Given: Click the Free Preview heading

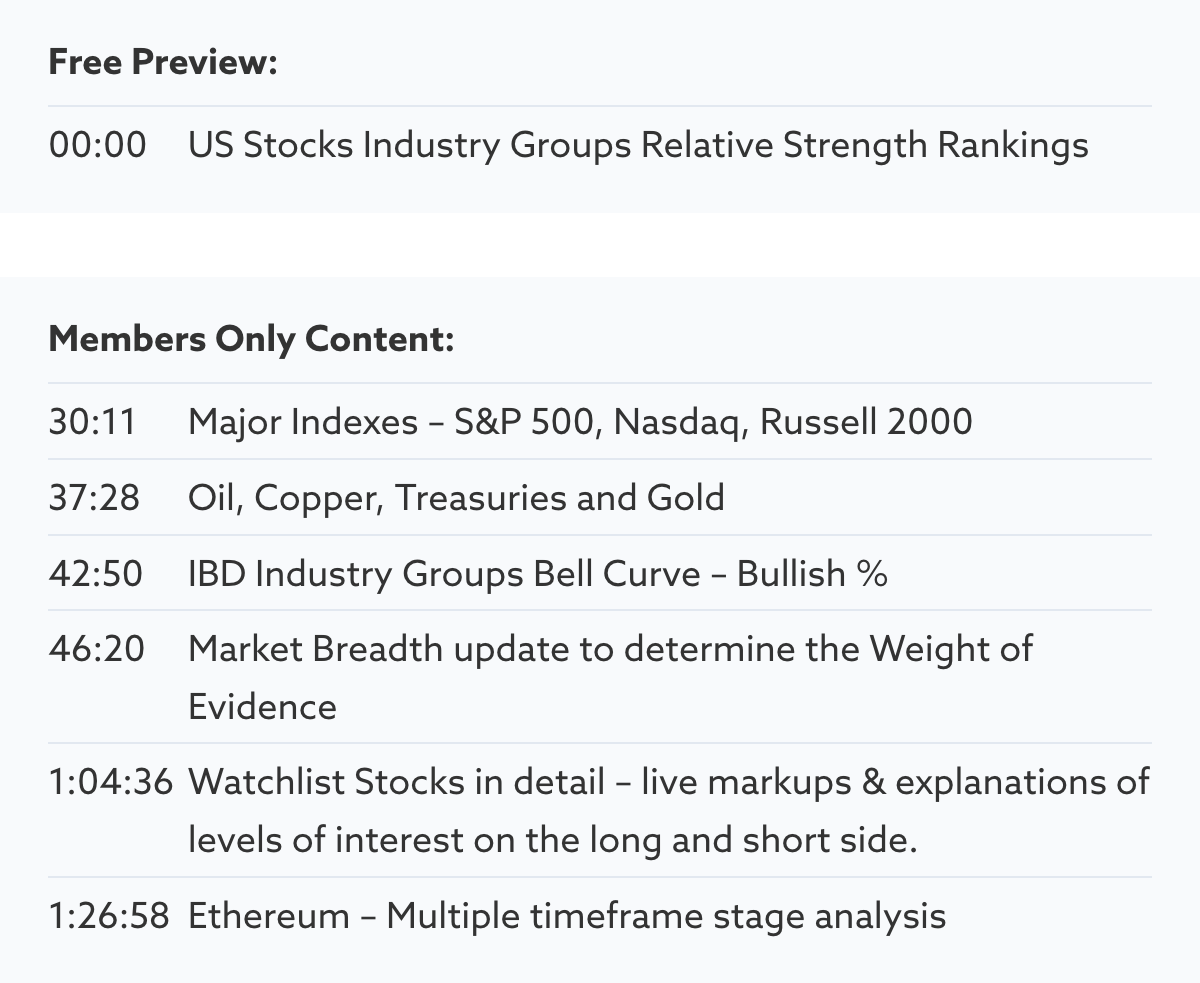Looking at the screenshot, I should [163, 63].
